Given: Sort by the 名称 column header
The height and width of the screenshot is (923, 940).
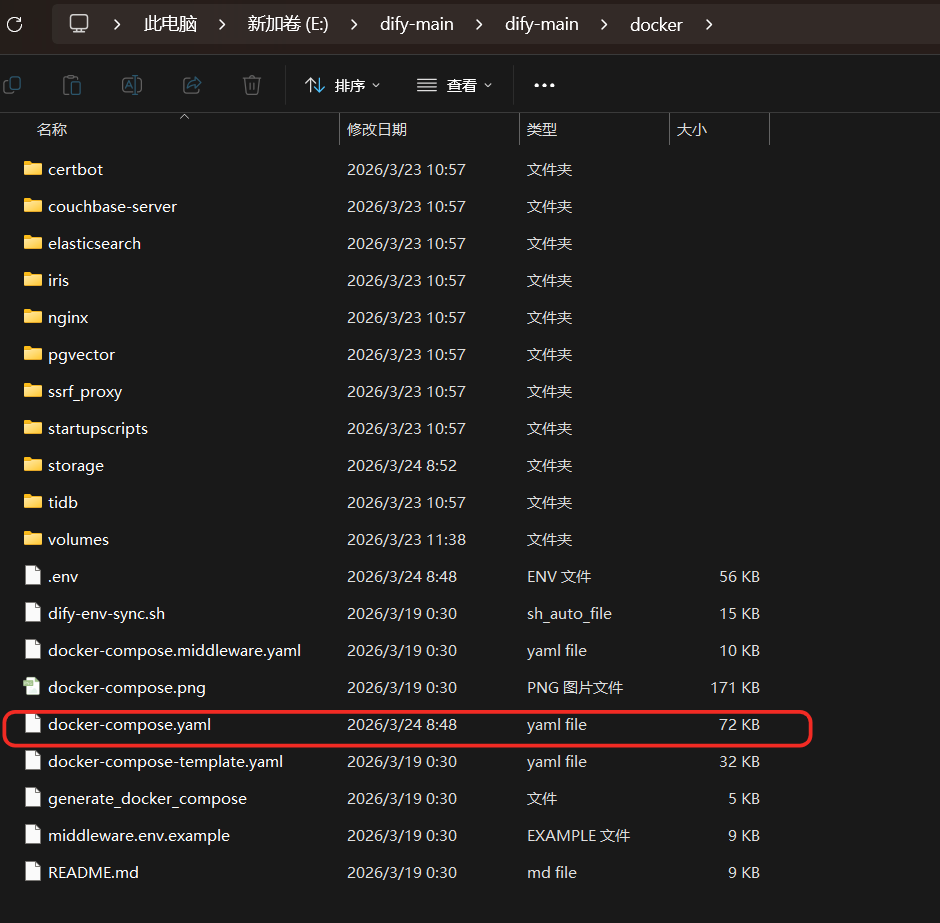Looking at the screenshot, I should [x=52, y=129].
